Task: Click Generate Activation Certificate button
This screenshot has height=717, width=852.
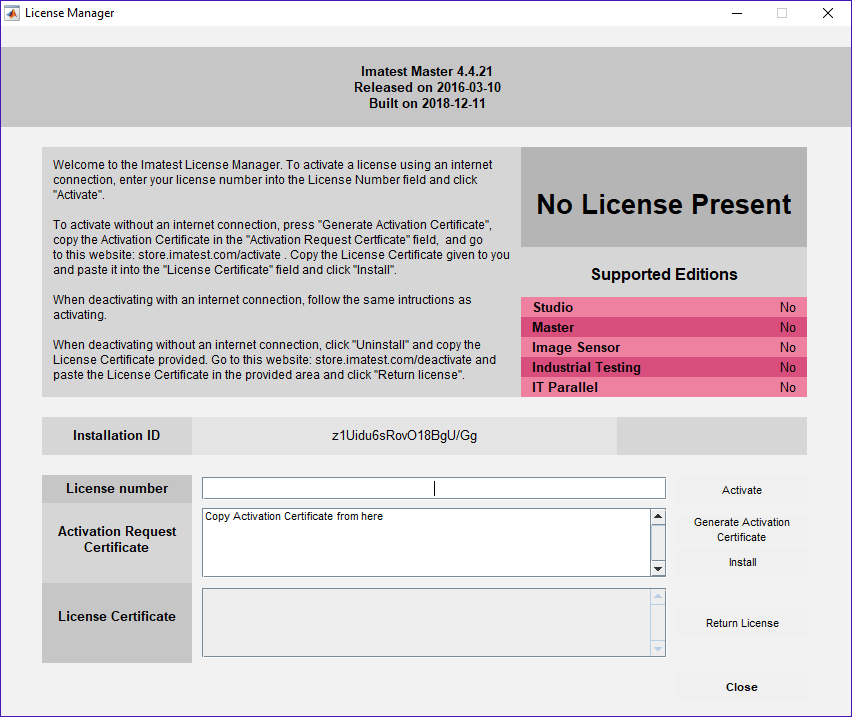Action: [x=742, y=530]
